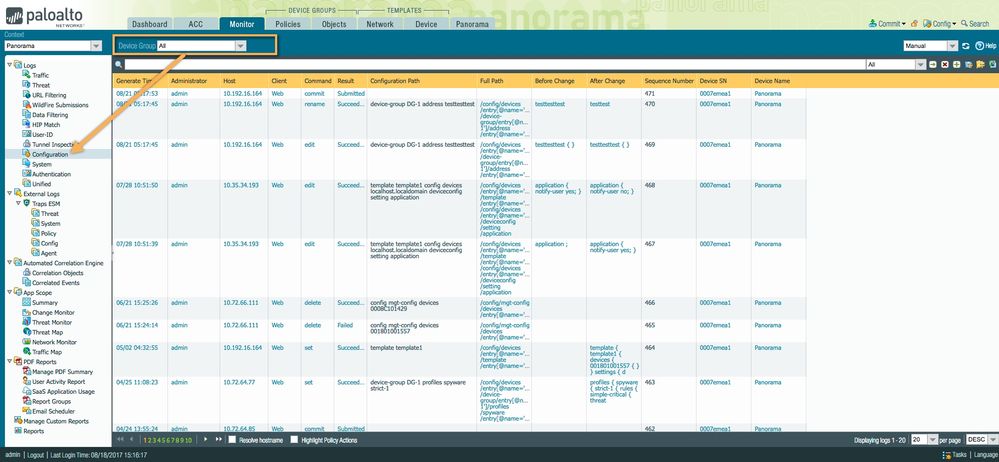Click into the log filter input field
This screenshot has width=999, height=462.
tap(494, 64)
